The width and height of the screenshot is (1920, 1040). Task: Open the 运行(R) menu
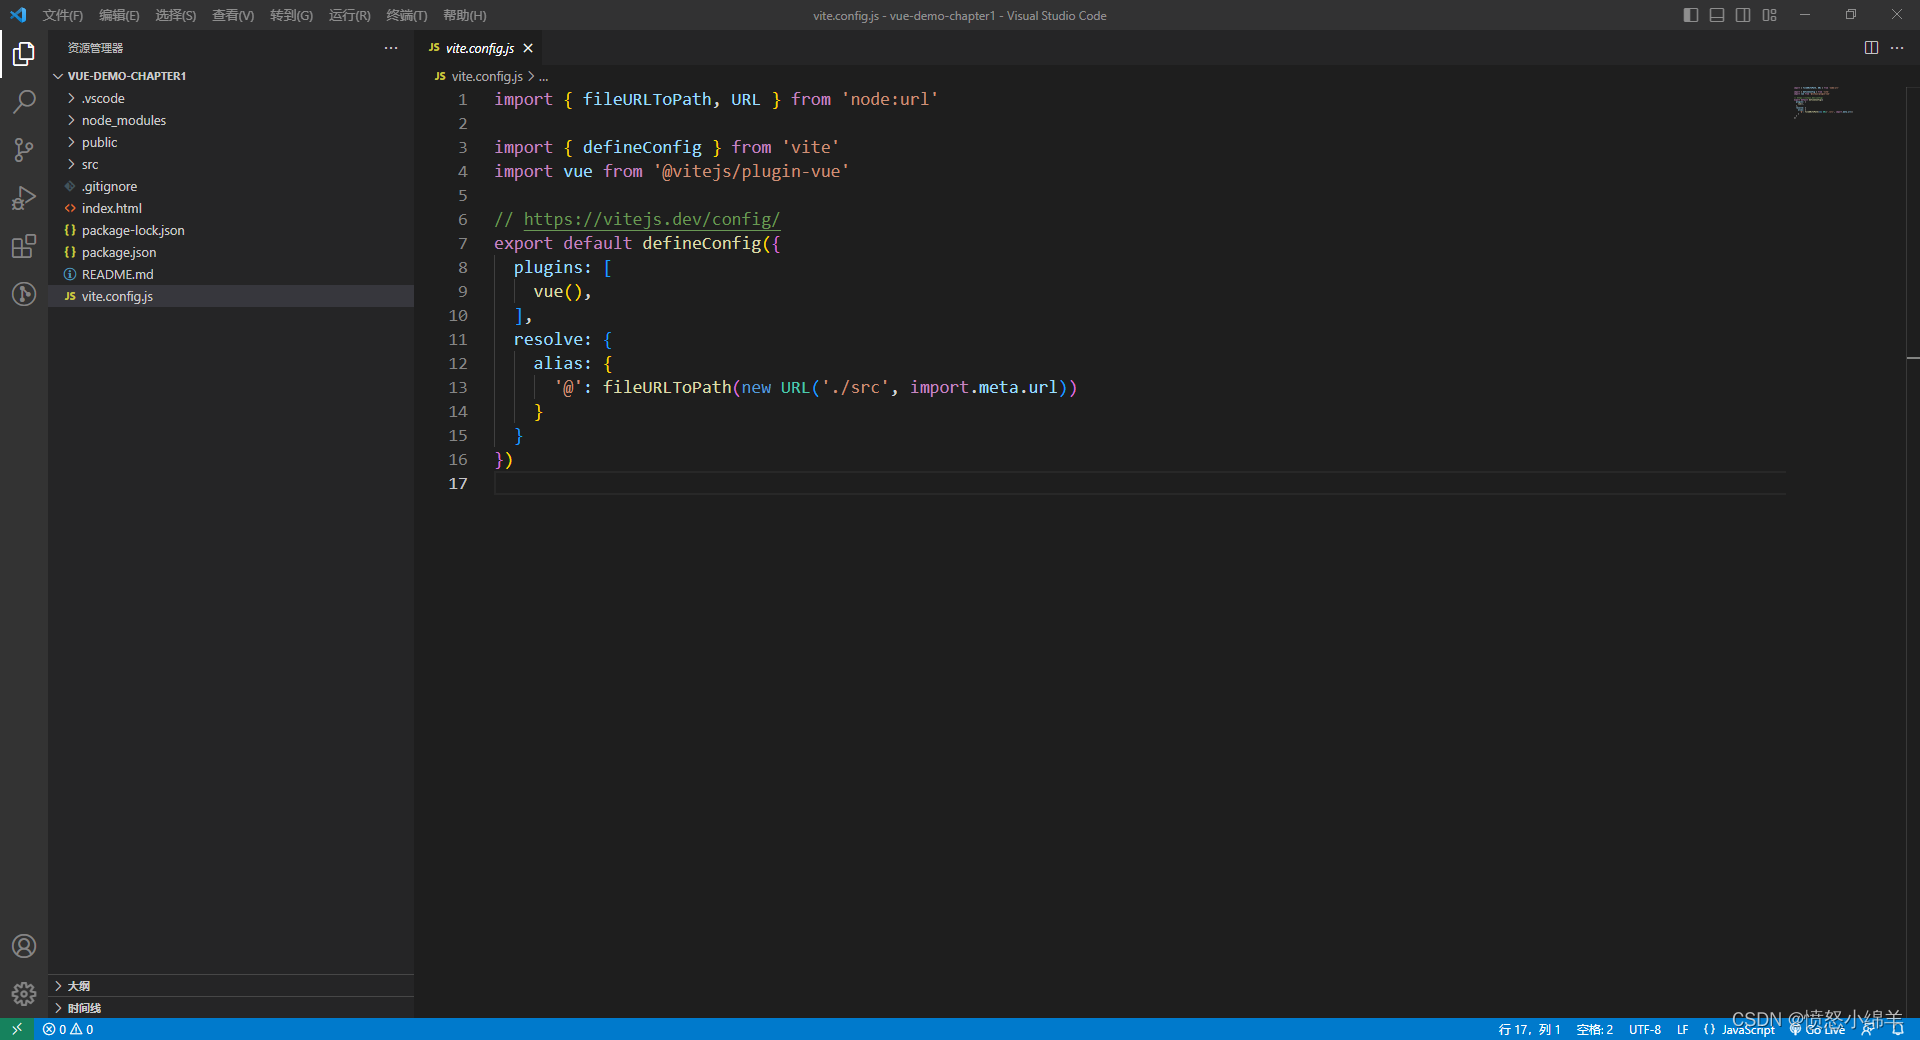click(350, 15)
